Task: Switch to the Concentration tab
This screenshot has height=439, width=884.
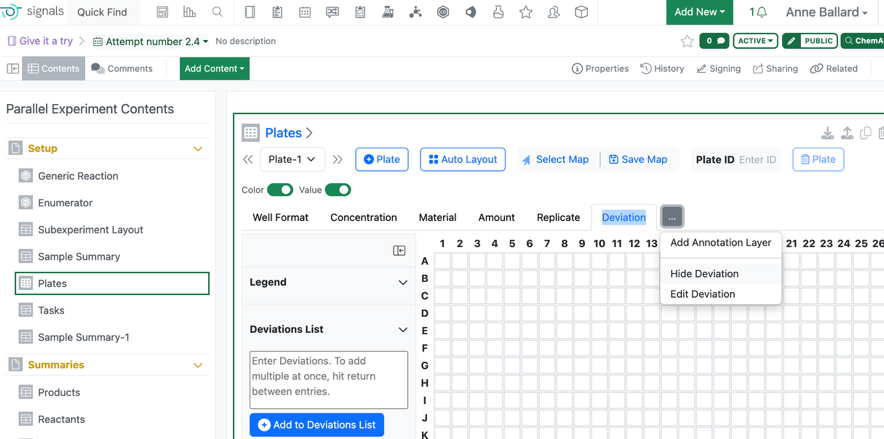Action: (364, 218)
